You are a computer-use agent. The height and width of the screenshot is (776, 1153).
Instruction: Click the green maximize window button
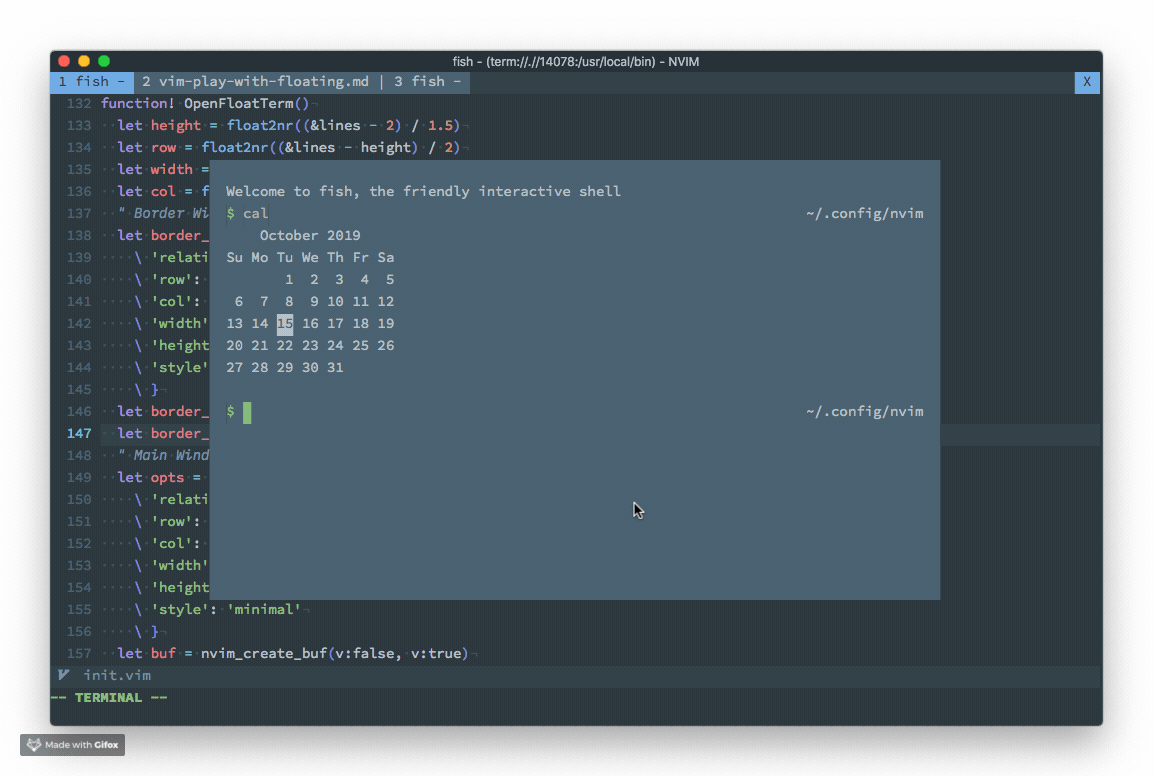coord(104,61)
